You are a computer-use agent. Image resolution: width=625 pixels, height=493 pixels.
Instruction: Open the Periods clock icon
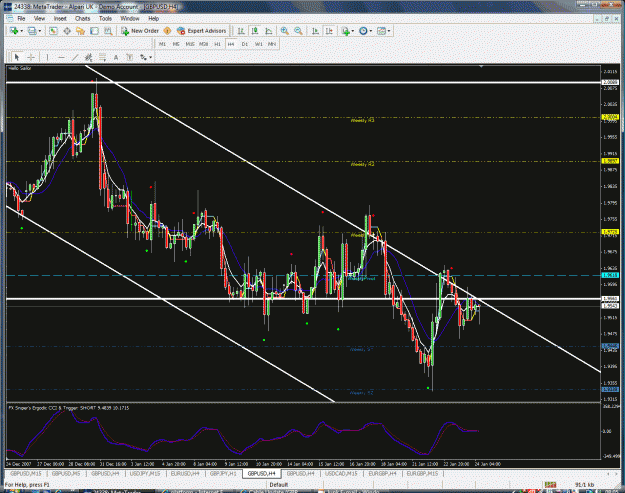[x=363, y=31]
